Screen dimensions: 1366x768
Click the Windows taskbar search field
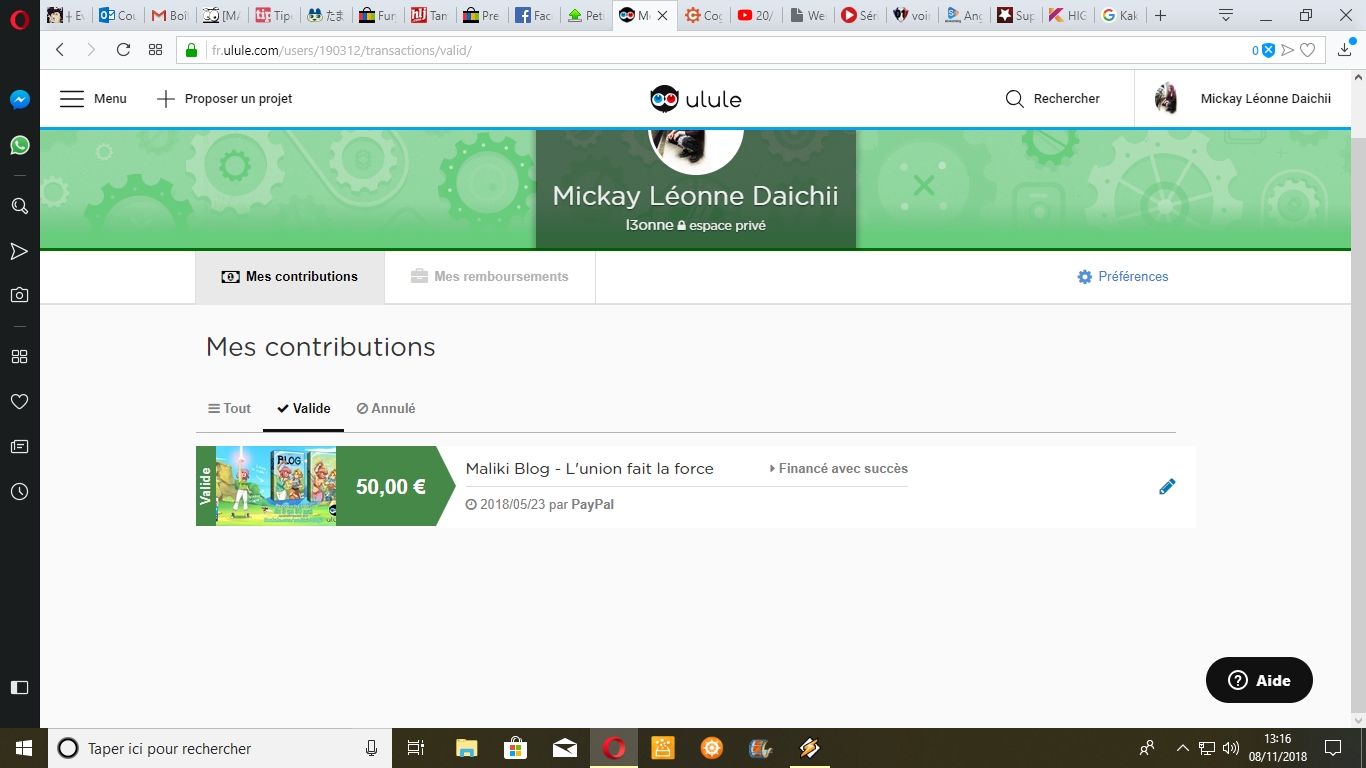pos(220,748)
